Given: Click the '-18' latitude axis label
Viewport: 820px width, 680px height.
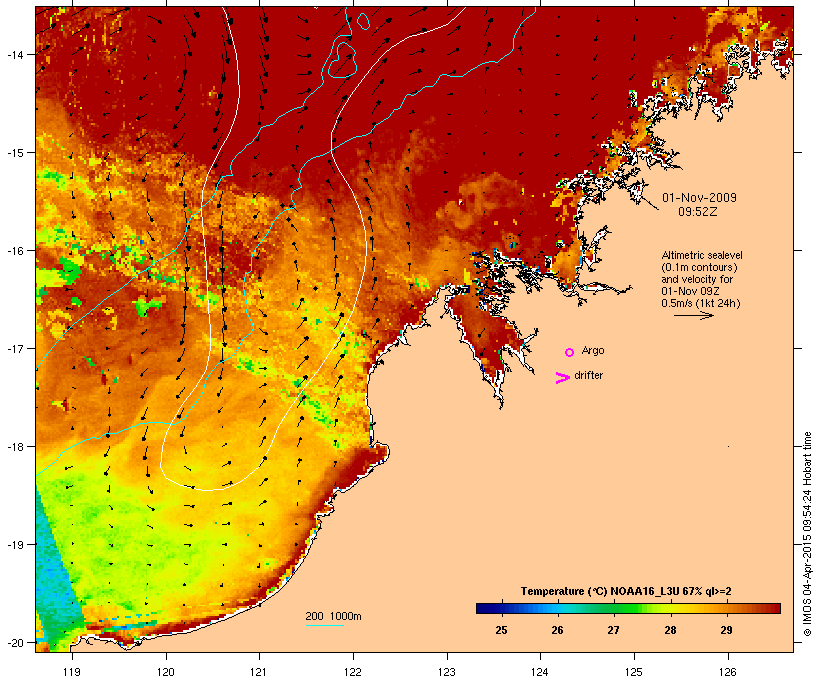Looking at the screenshot, I should click(14, 447).
